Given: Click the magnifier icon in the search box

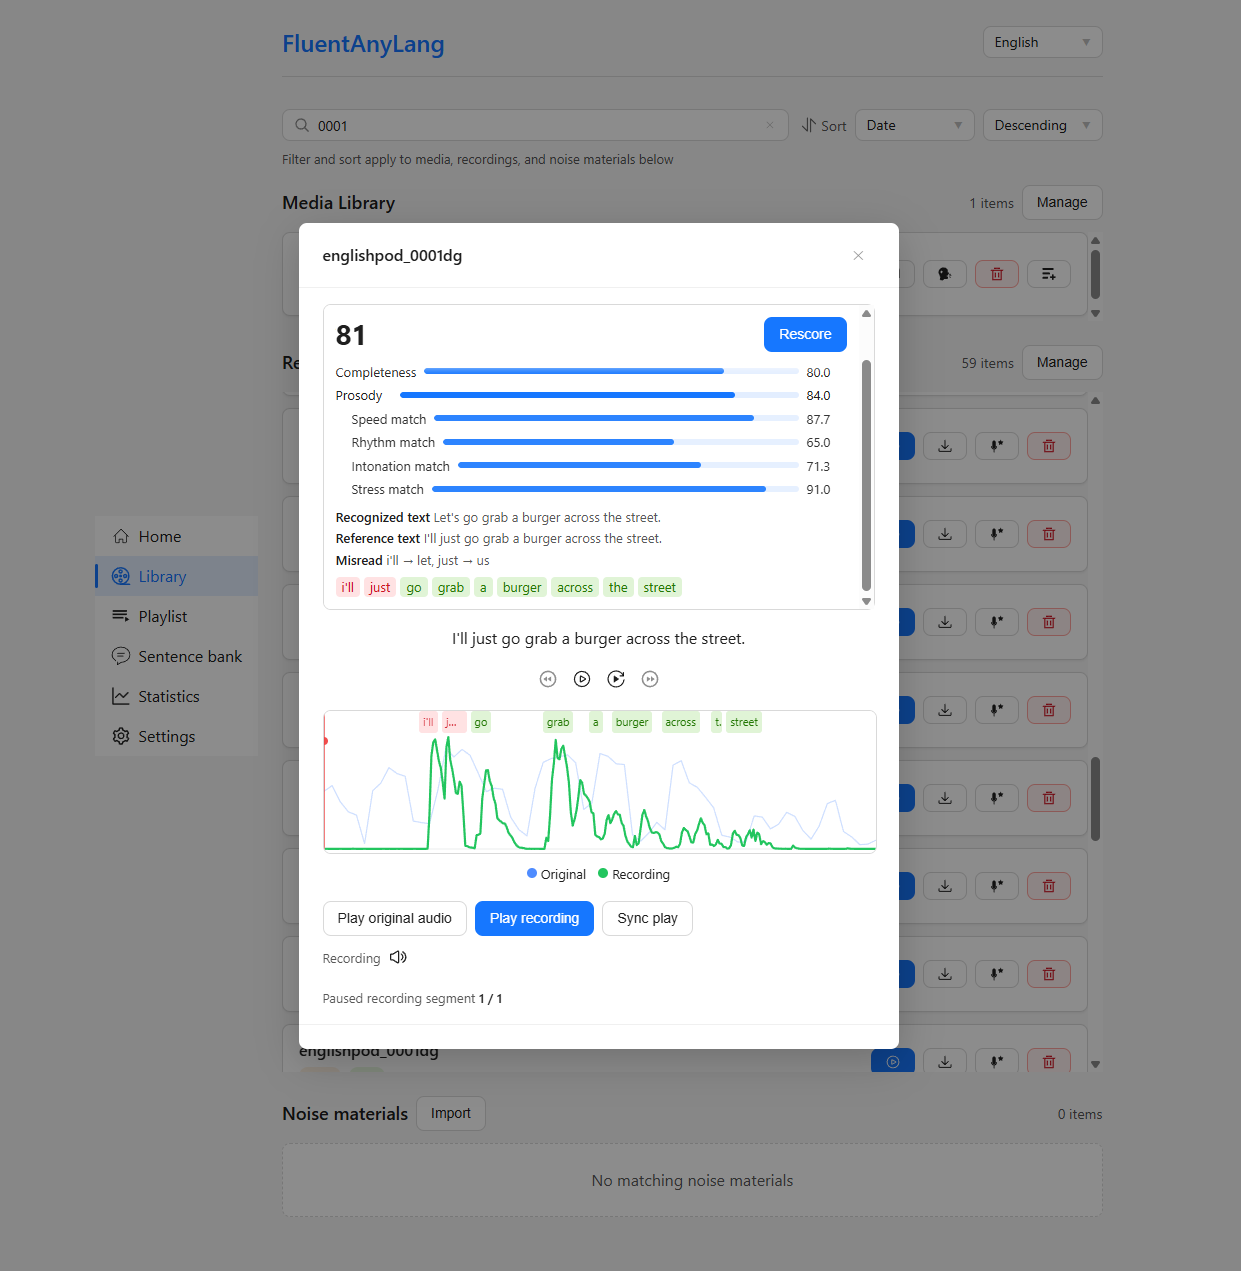Looking at the screenshot, I should pos(302,125).
